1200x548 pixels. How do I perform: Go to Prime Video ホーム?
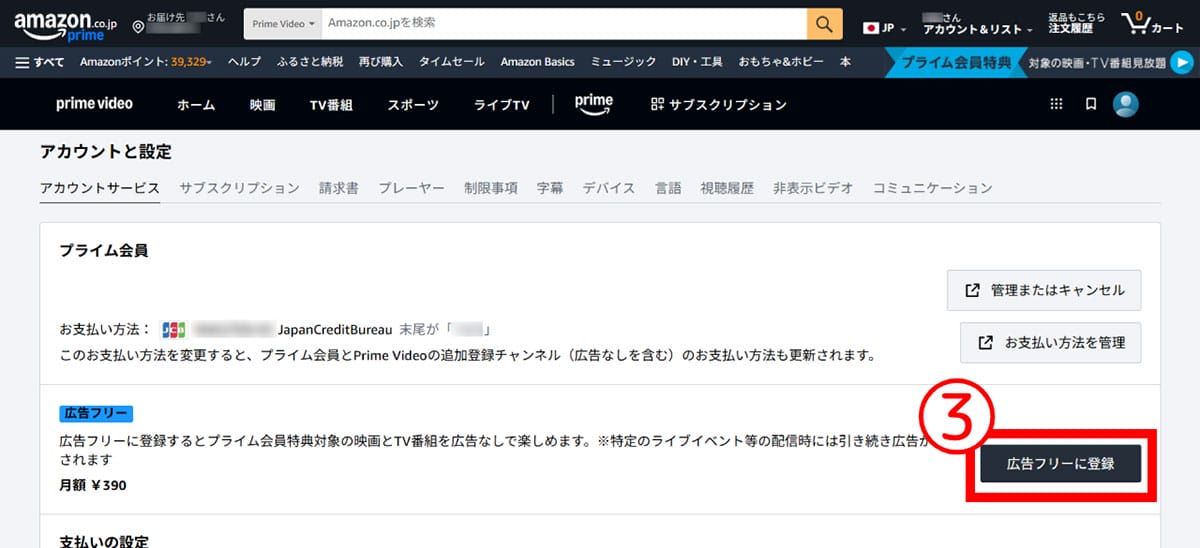pos(196,104)
